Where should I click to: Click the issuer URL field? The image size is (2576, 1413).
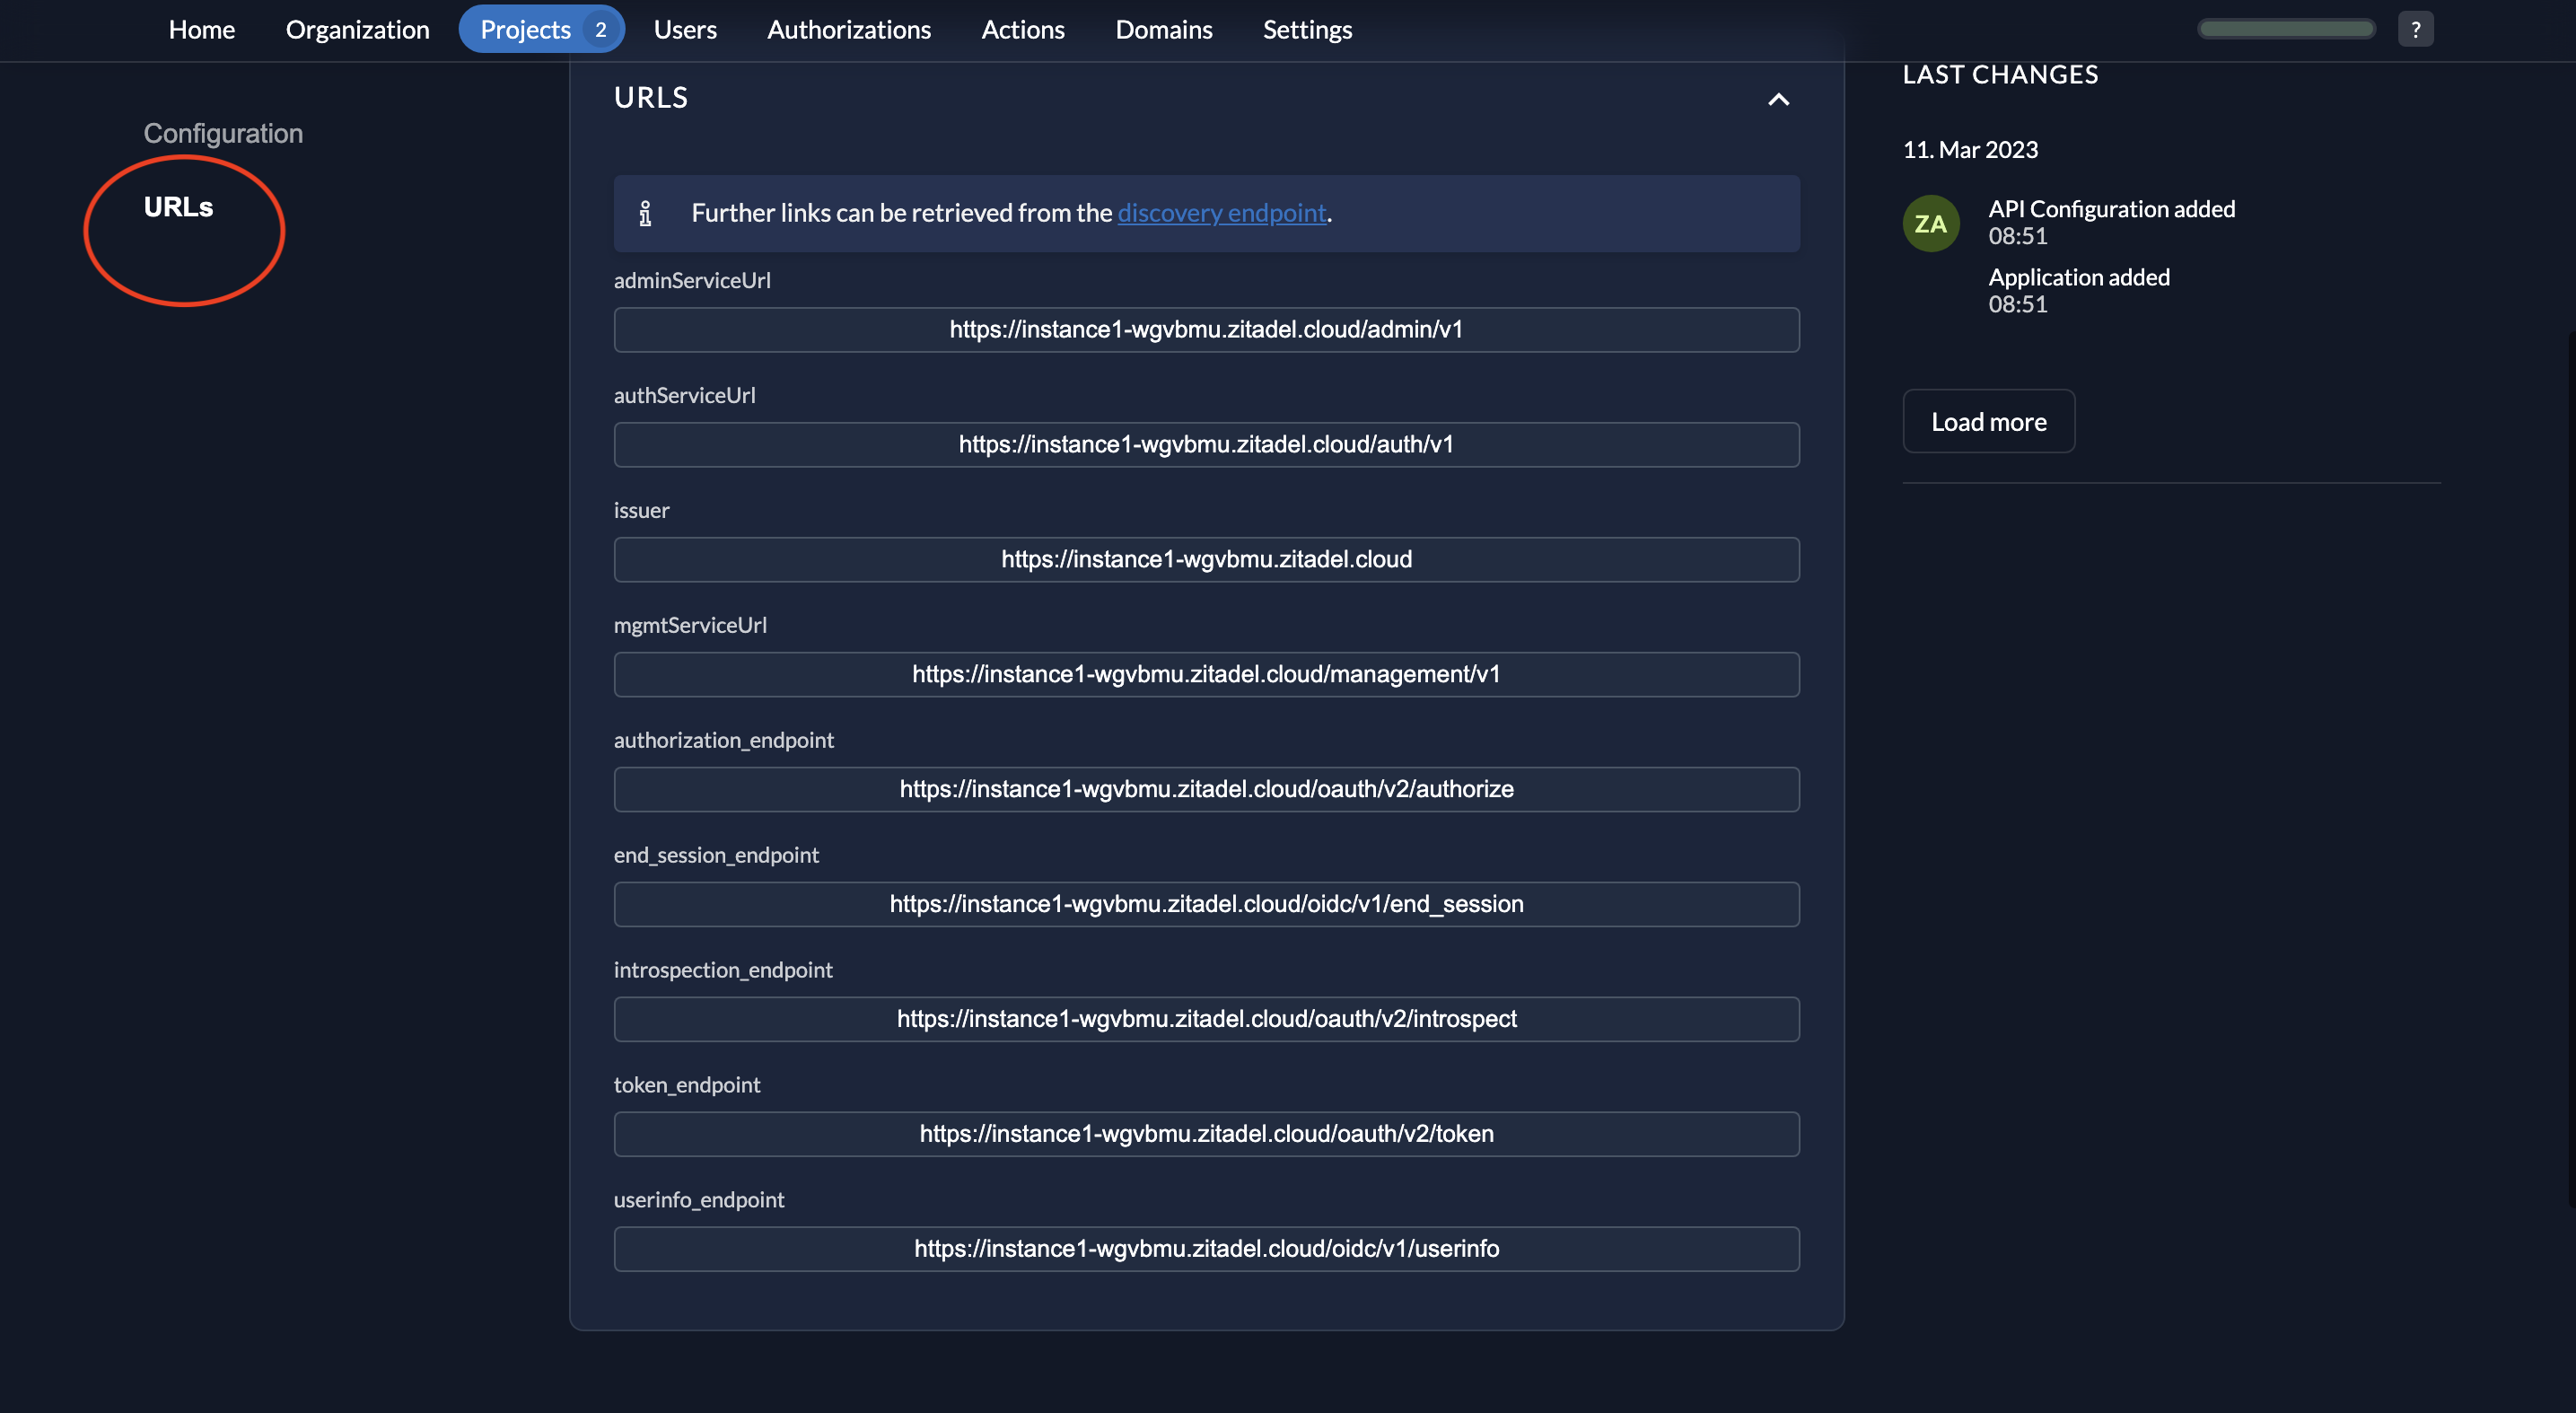1206,559
